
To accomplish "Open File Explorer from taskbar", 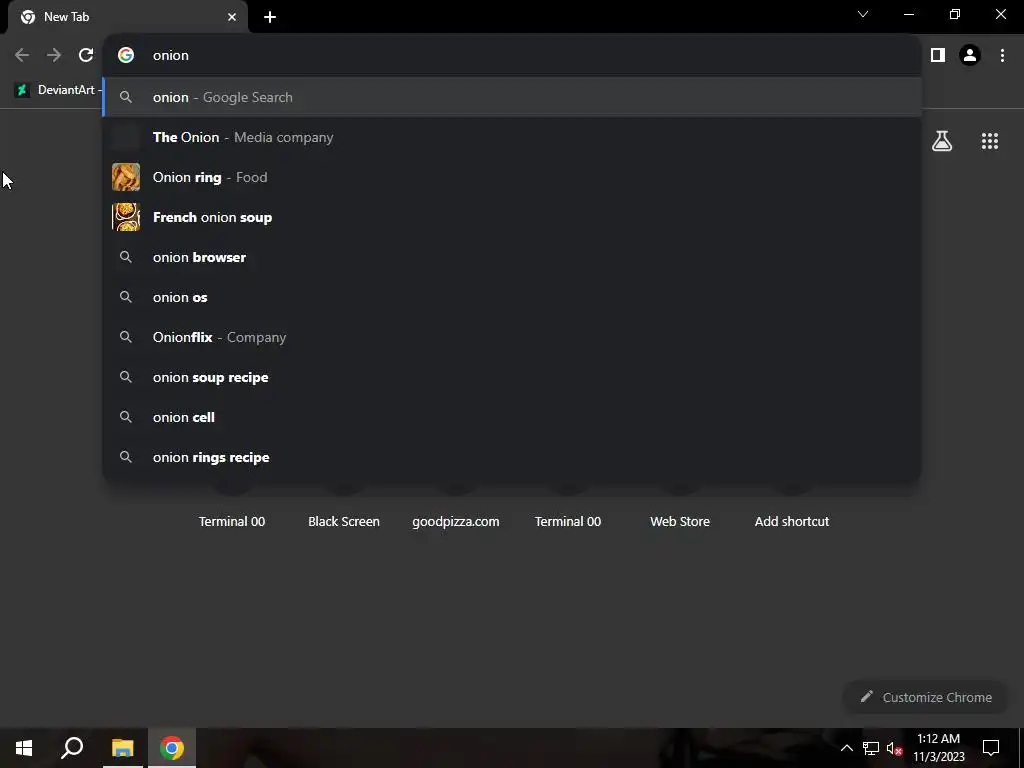I will (x=123, y=748).
